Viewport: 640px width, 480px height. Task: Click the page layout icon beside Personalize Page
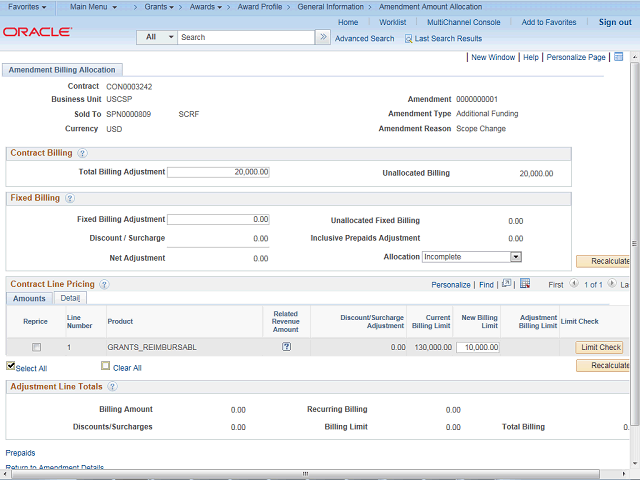pos(618,57)
